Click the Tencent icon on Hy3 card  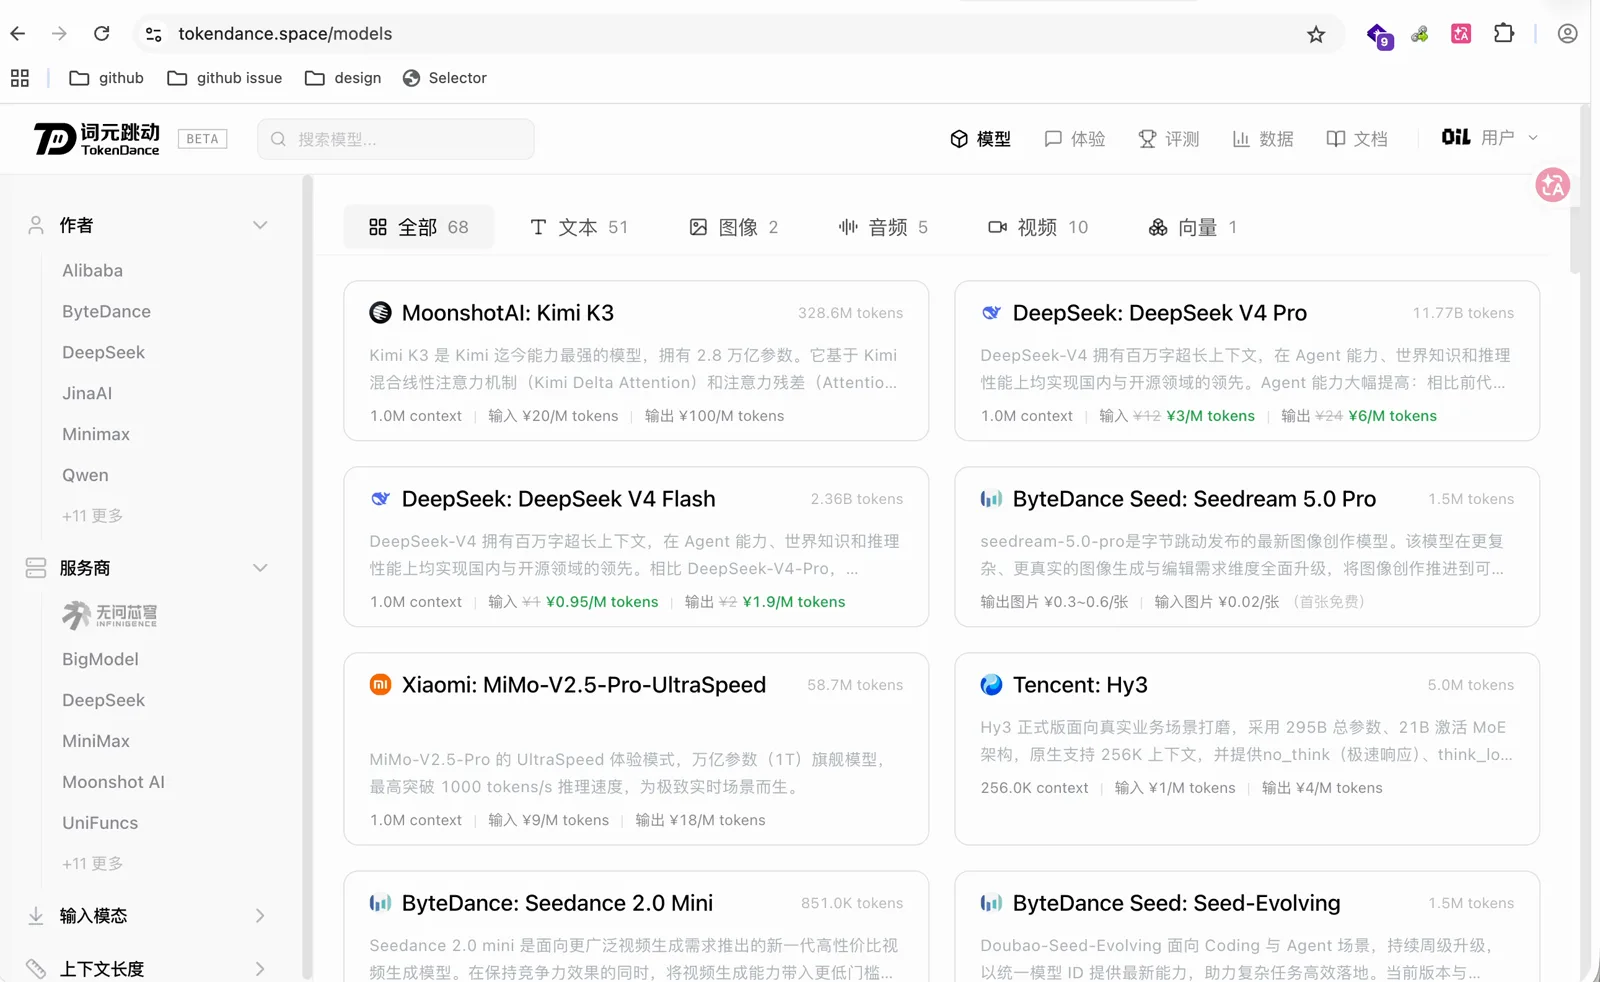point(991,685)
